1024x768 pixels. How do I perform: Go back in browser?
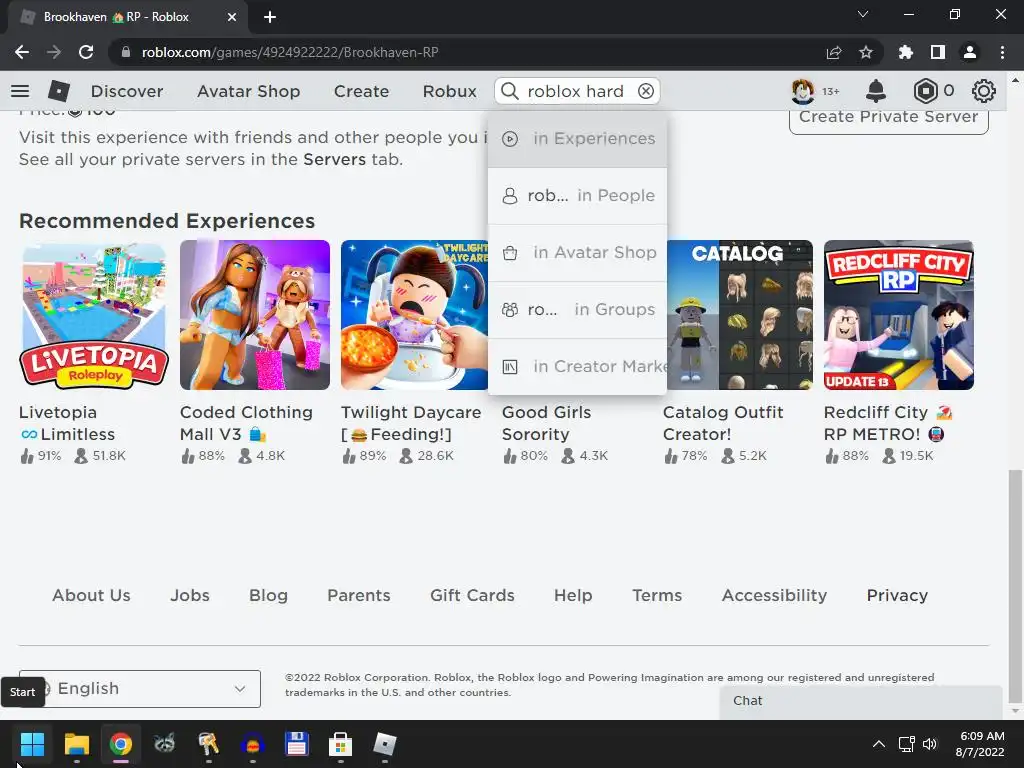click(x=22, y=52)
